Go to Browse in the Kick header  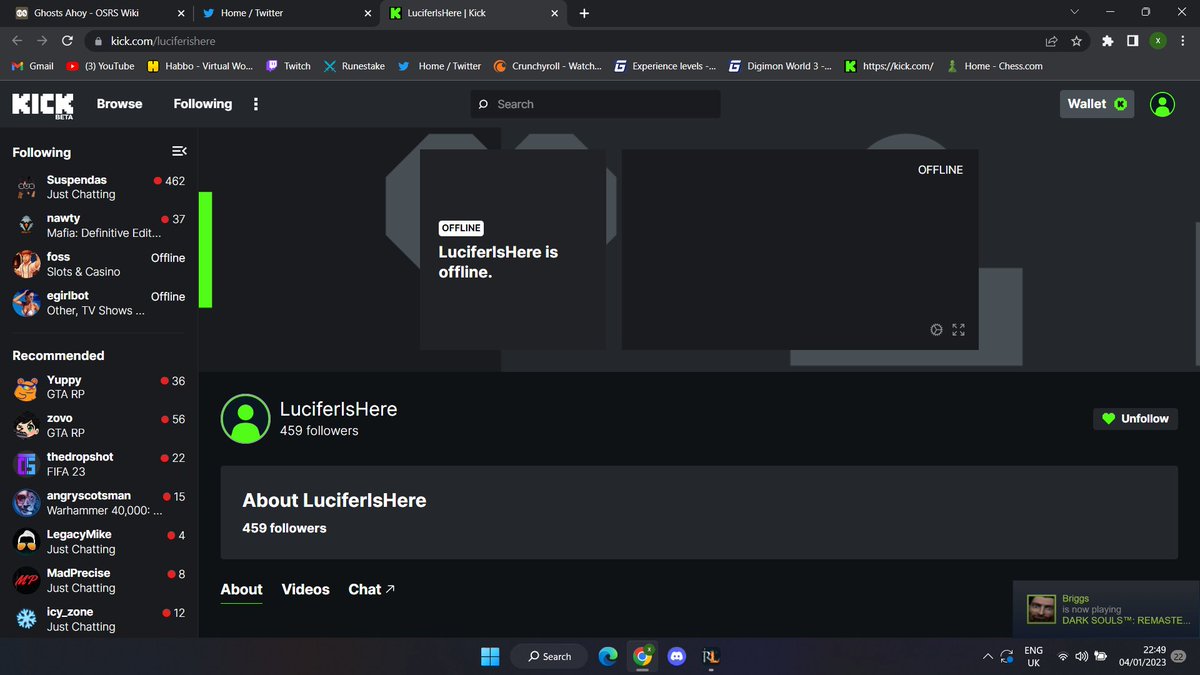(x=119, y=104)
